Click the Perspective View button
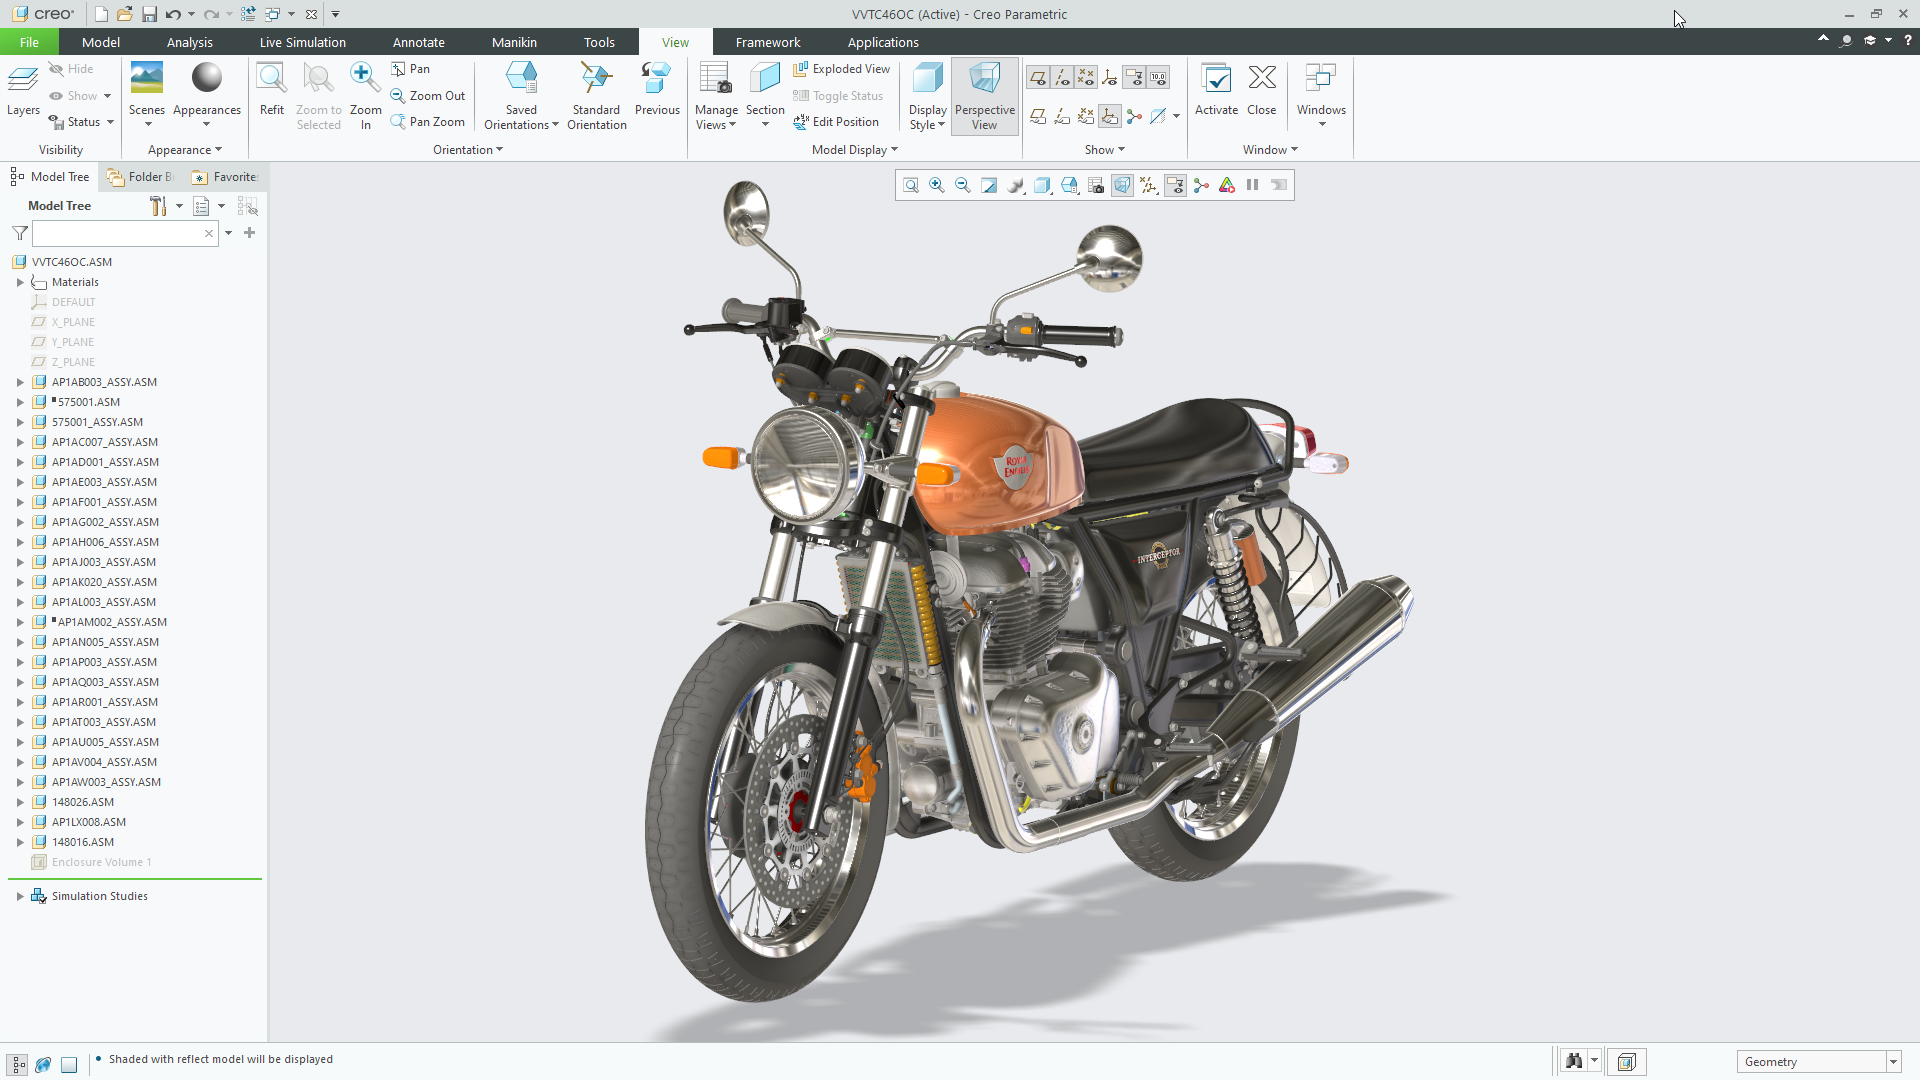 tap(984, 96)
